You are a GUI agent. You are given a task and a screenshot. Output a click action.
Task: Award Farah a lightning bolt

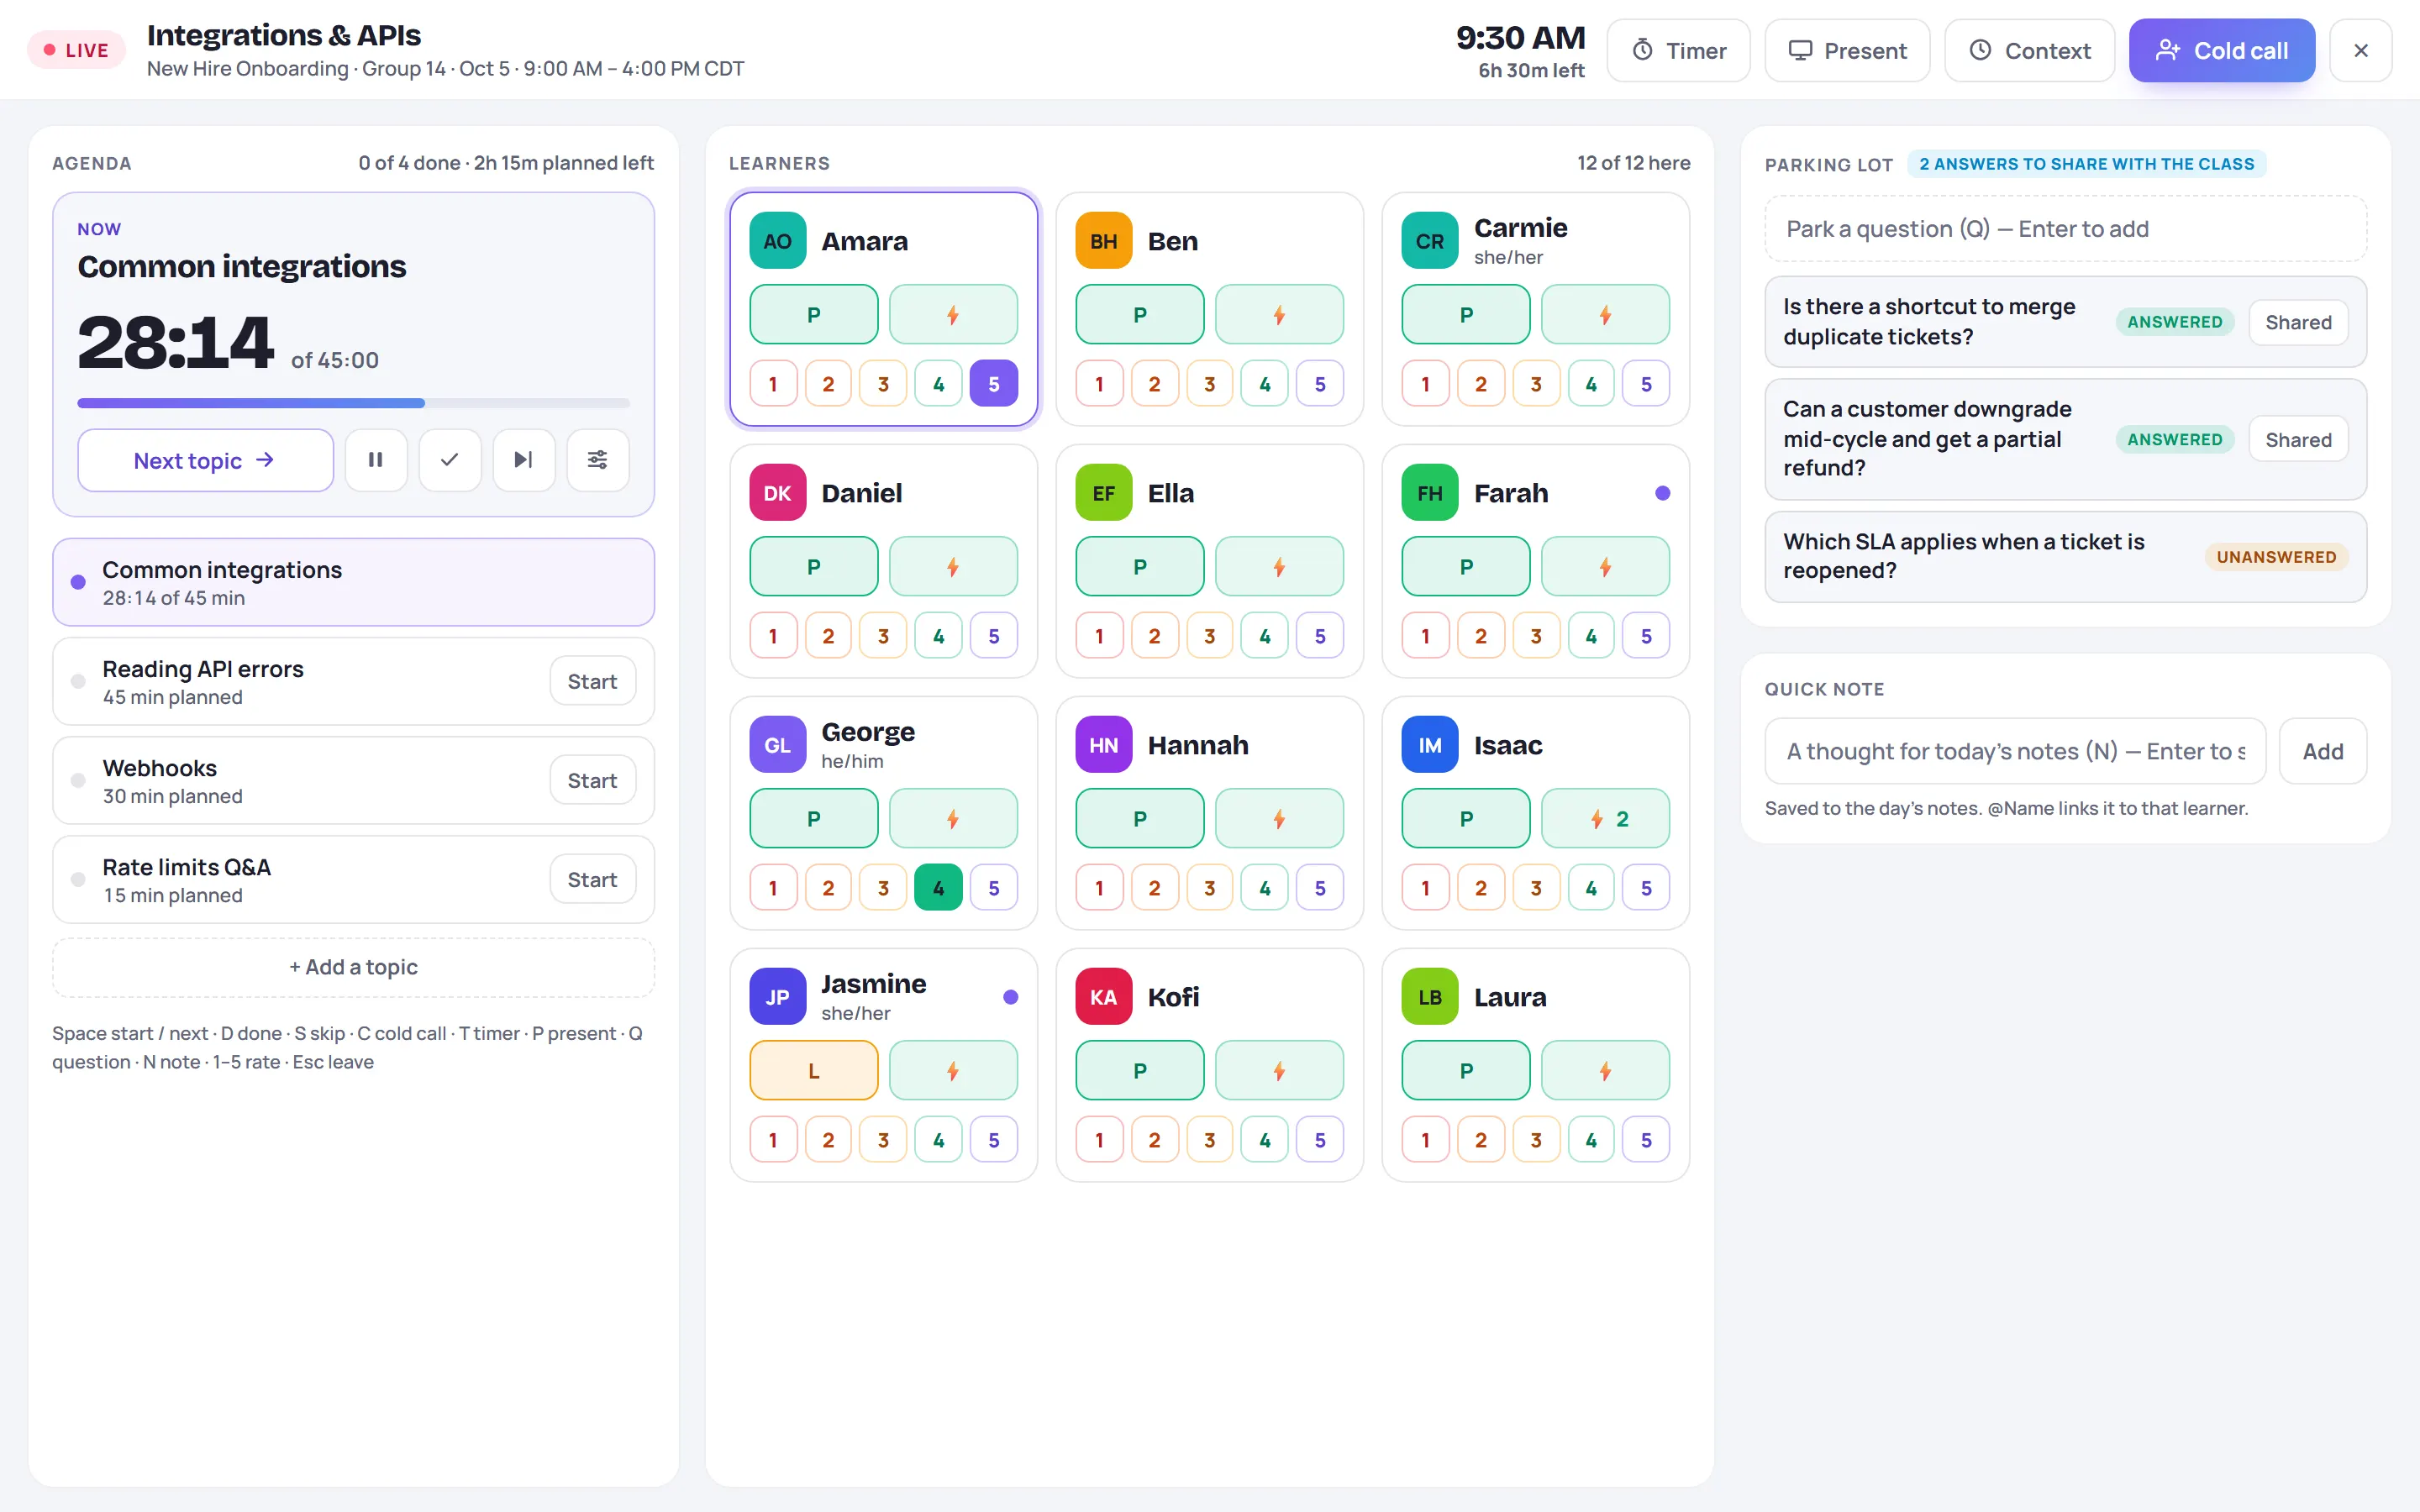point(1605,567)
